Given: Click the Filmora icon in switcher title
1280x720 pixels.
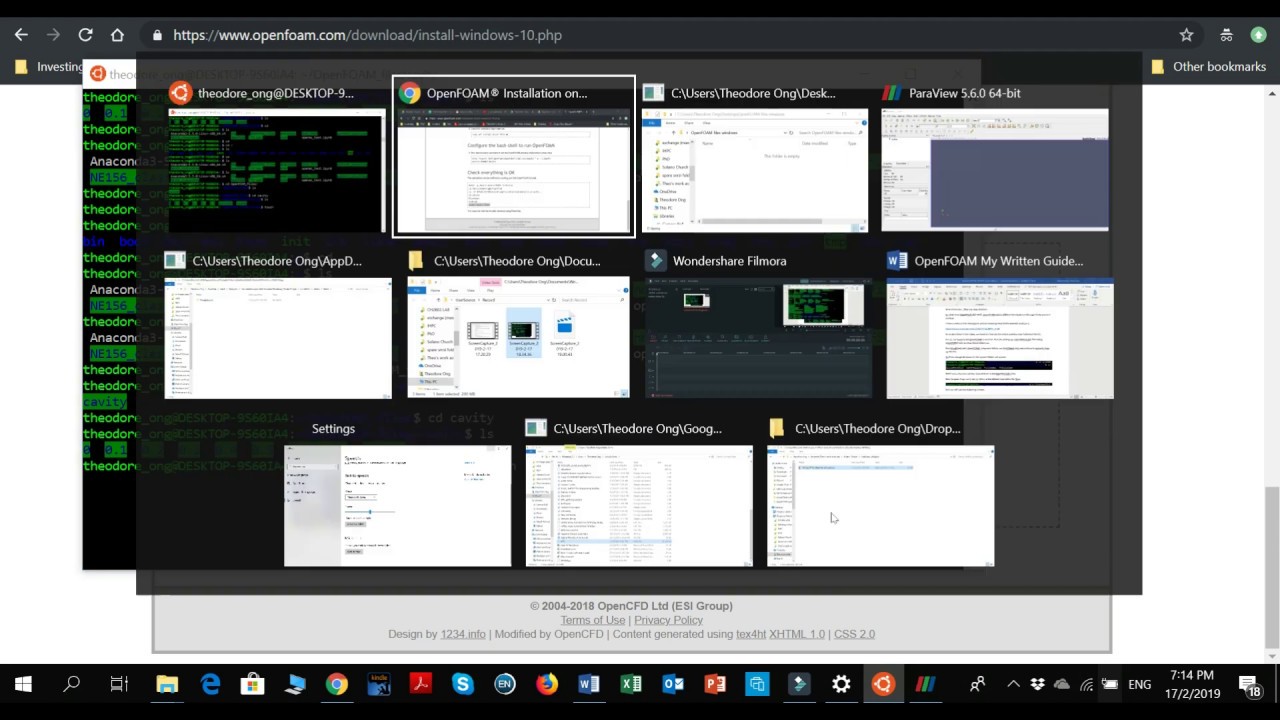Looking at the screenshot, I should pyautogui.click(x=655, y=261).
